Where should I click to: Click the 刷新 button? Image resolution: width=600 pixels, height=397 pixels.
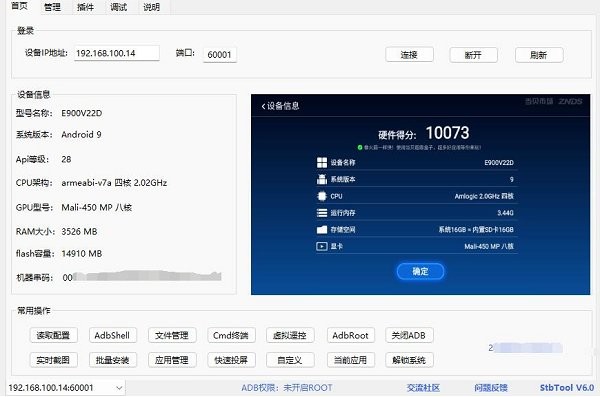pyautogui.click(x=539, y=55)
